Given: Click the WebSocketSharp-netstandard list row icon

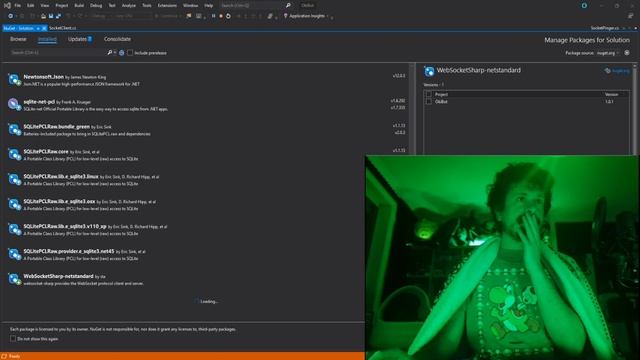Looking at the screenshot, I should click(14, 279).
